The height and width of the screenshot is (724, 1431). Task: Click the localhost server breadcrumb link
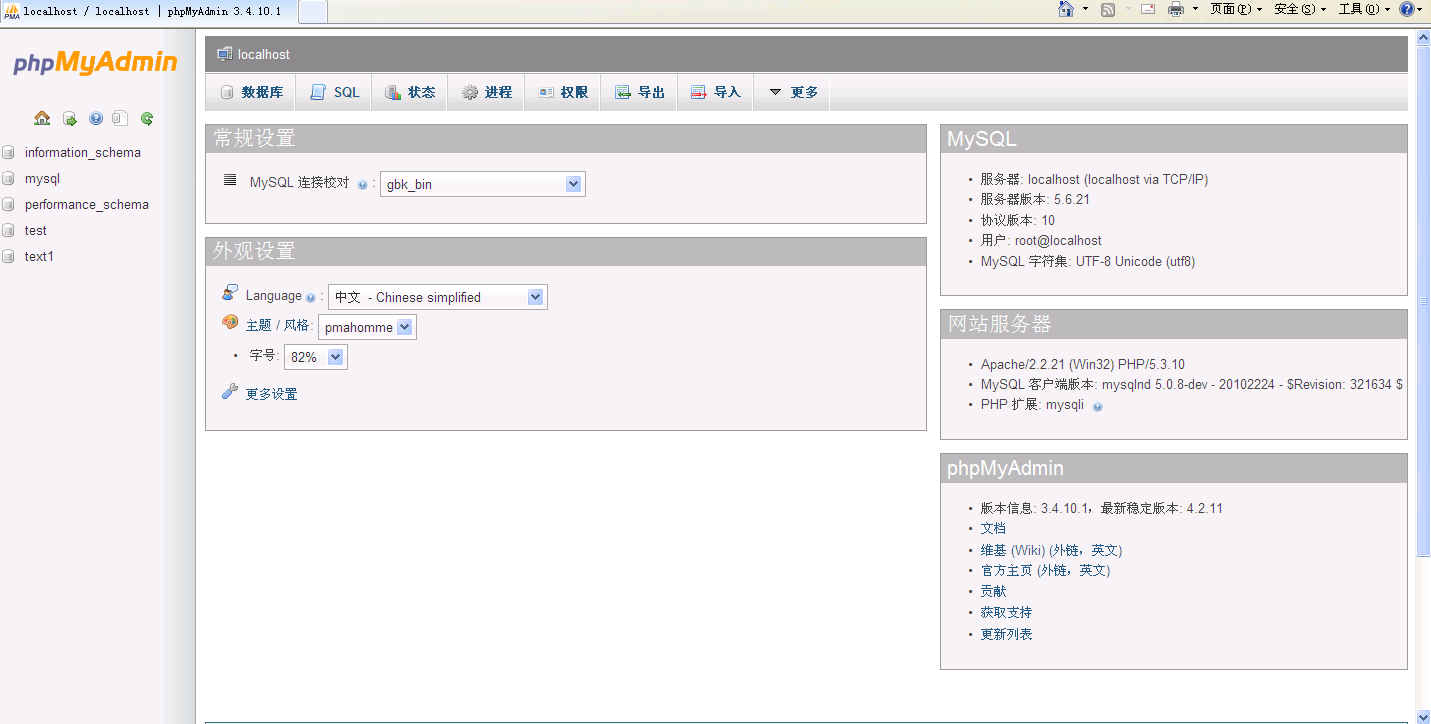[x=264, y=55]
